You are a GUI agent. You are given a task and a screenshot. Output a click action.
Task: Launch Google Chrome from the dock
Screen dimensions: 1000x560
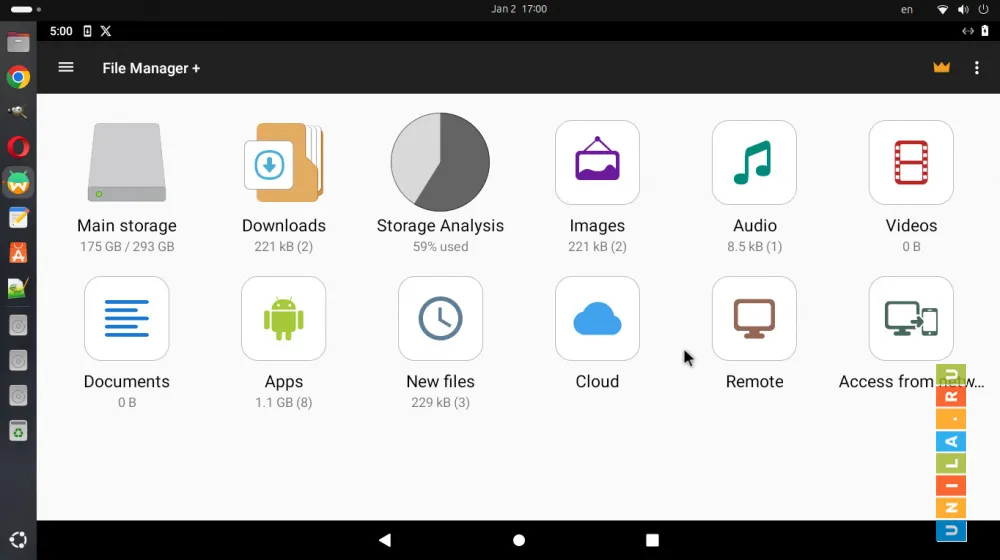point(18,77)
